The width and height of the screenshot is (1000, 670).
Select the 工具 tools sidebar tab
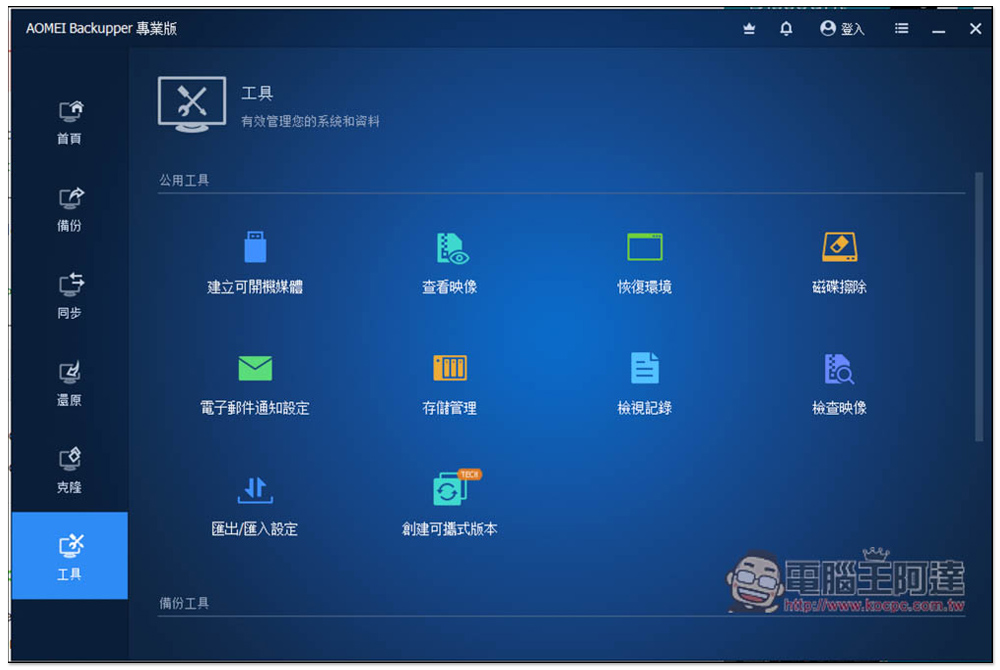click(70, 556)
